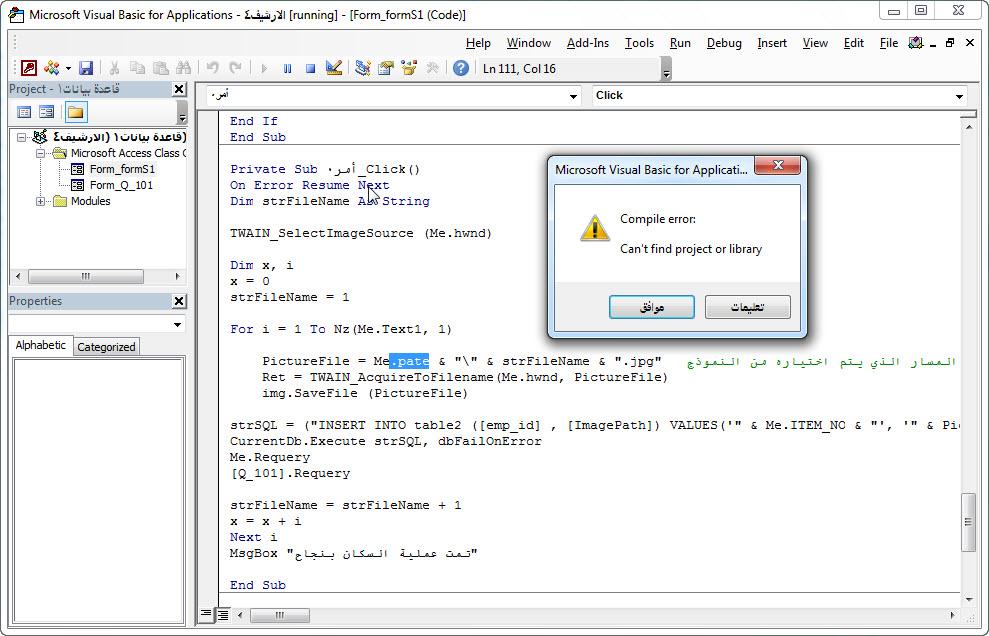This screenshot has width=989, height=636.
Task: Click the Cut scissors icon
Action: coord(114,68)
